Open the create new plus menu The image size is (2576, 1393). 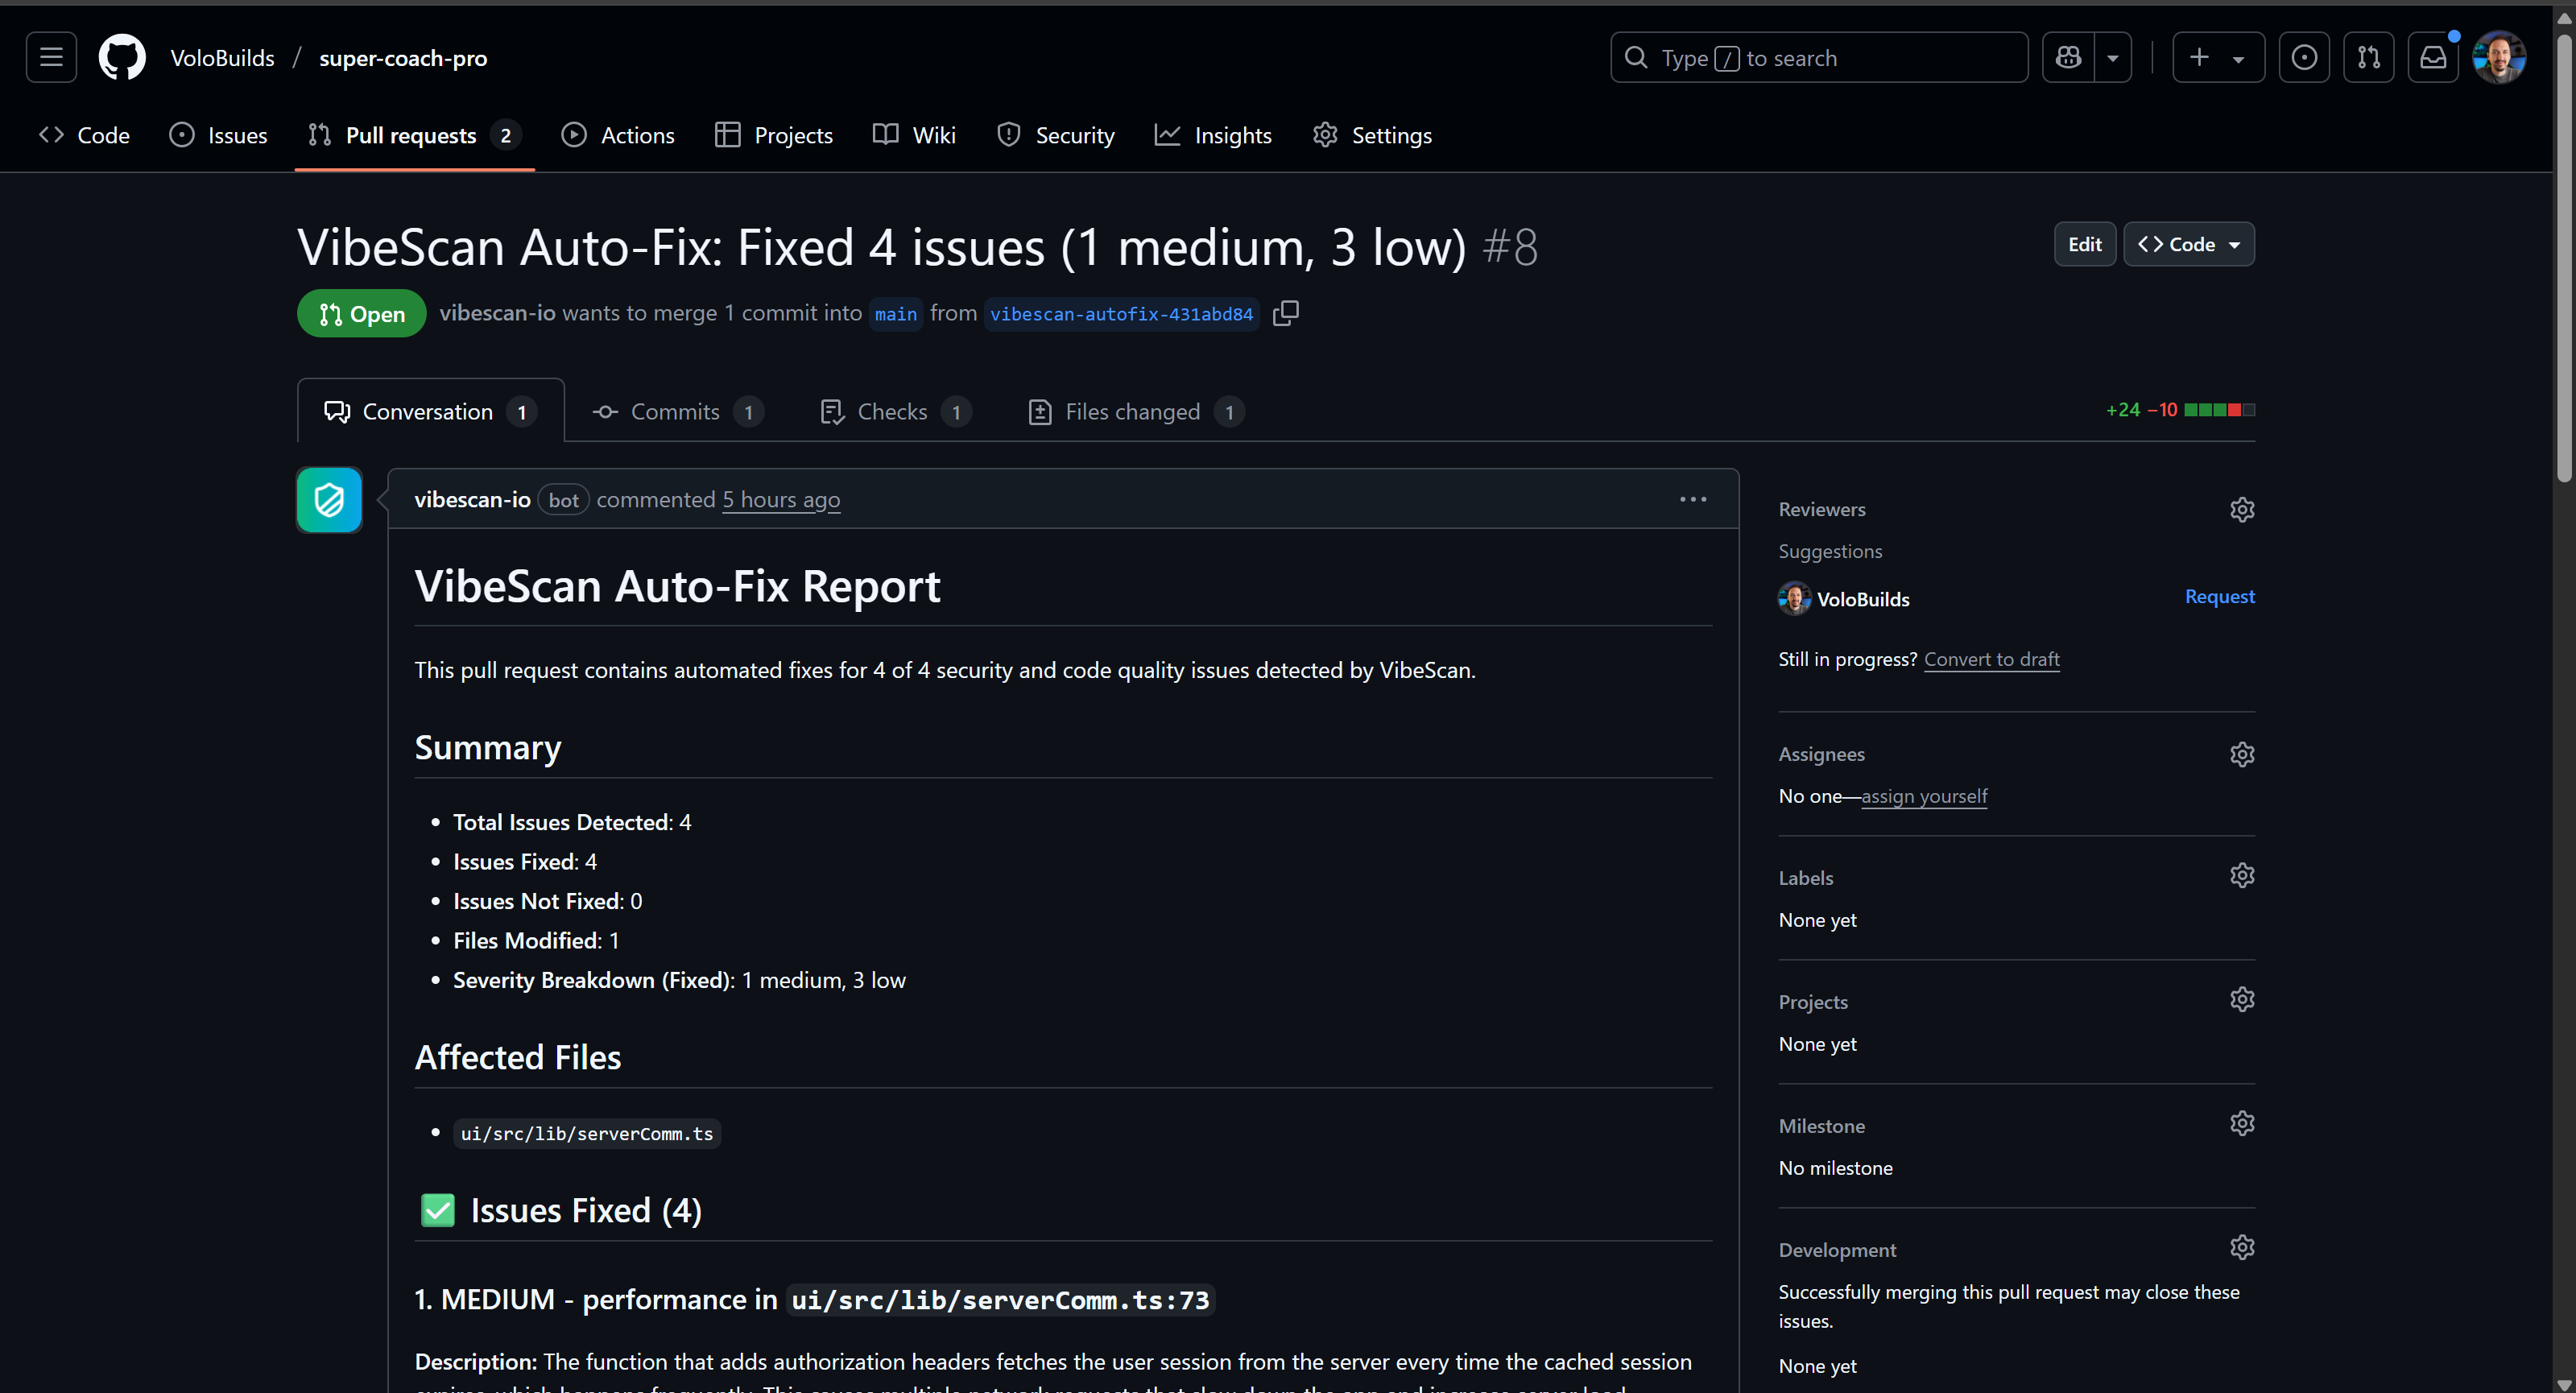[x=2218, y=57]
